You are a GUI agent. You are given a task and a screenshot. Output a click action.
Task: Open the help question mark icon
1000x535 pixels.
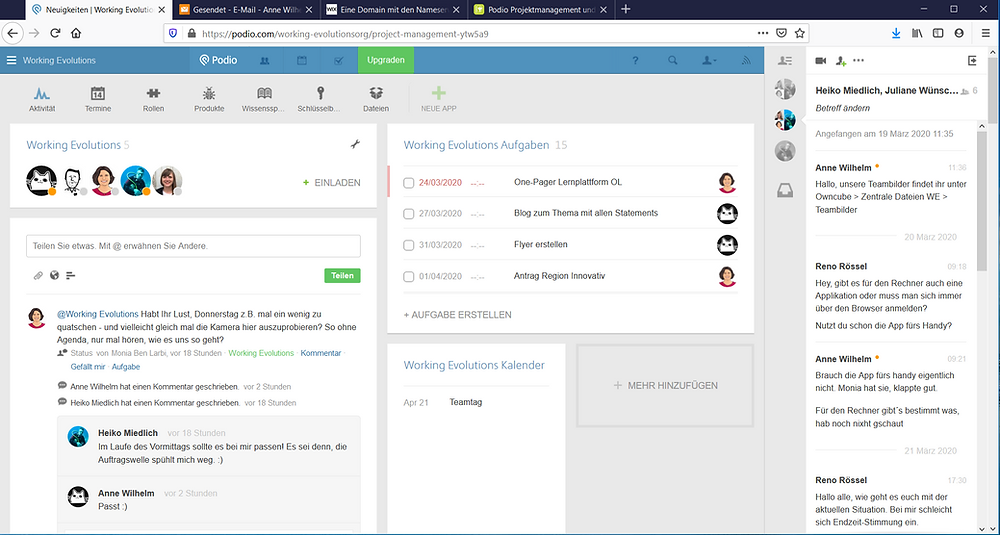(635, 61)
